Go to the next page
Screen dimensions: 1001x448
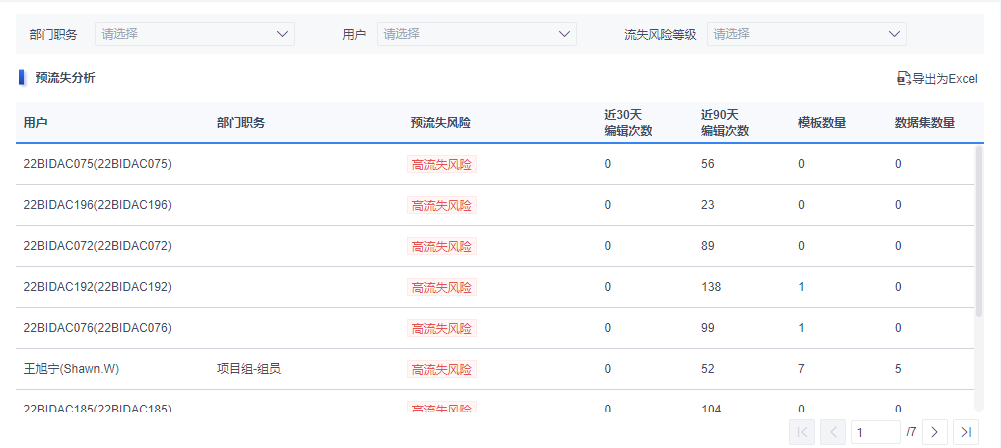934,432
